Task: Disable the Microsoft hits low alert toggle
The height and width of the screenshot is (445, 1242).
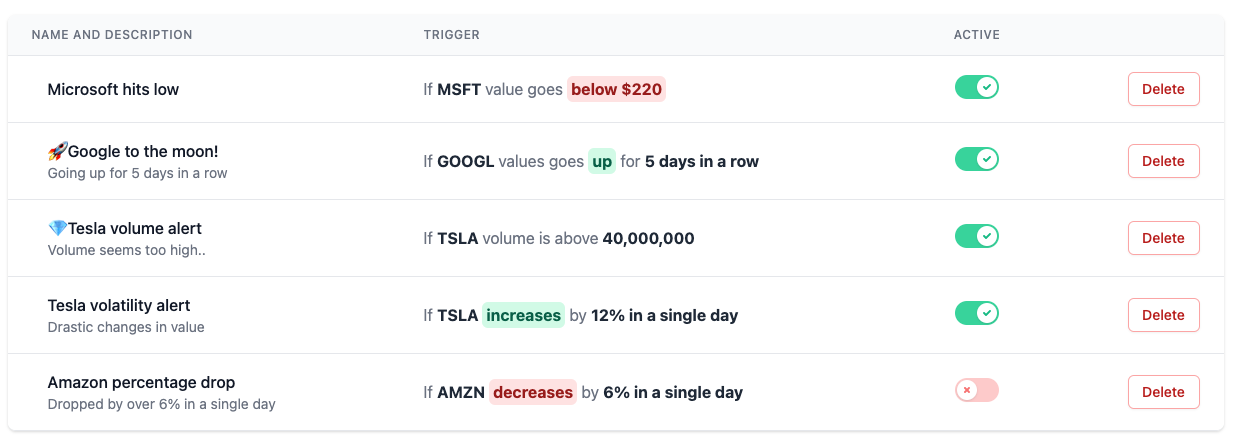Action: point(977,88)
